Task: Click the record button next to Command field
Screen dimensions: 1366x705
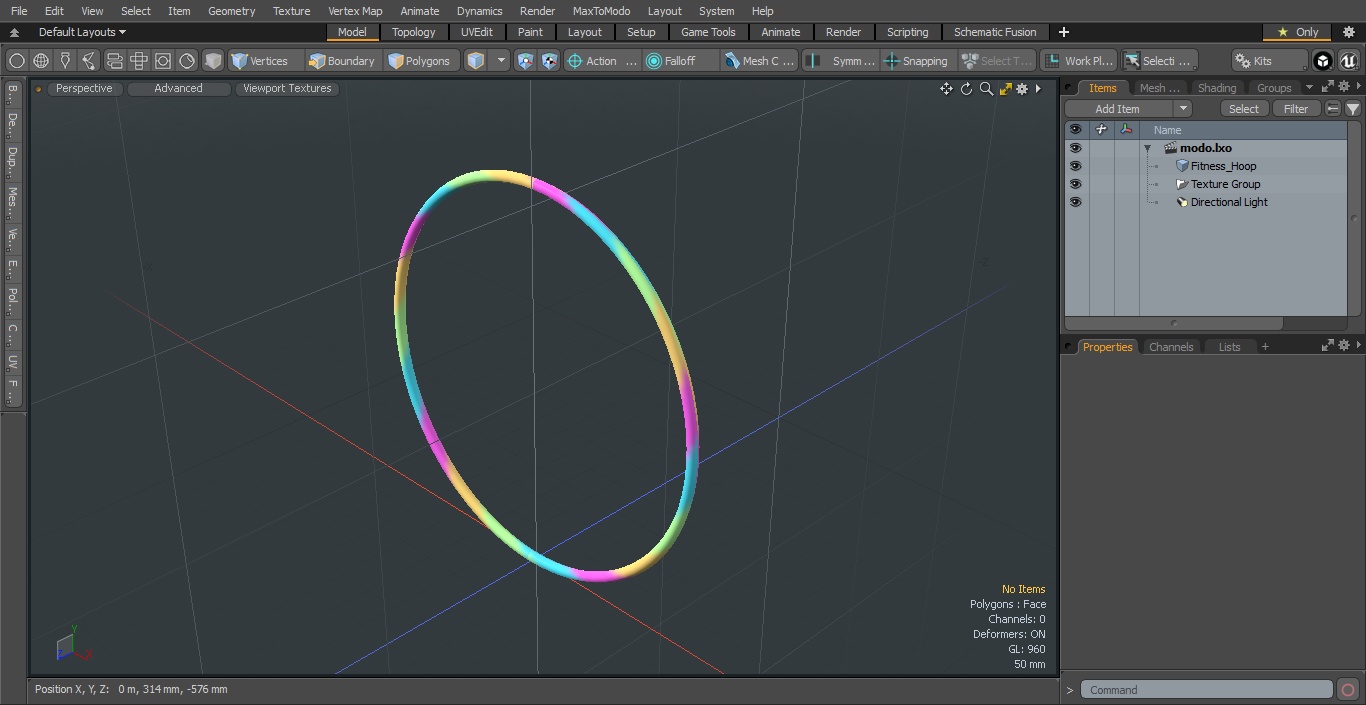Action: (1348, 690)
